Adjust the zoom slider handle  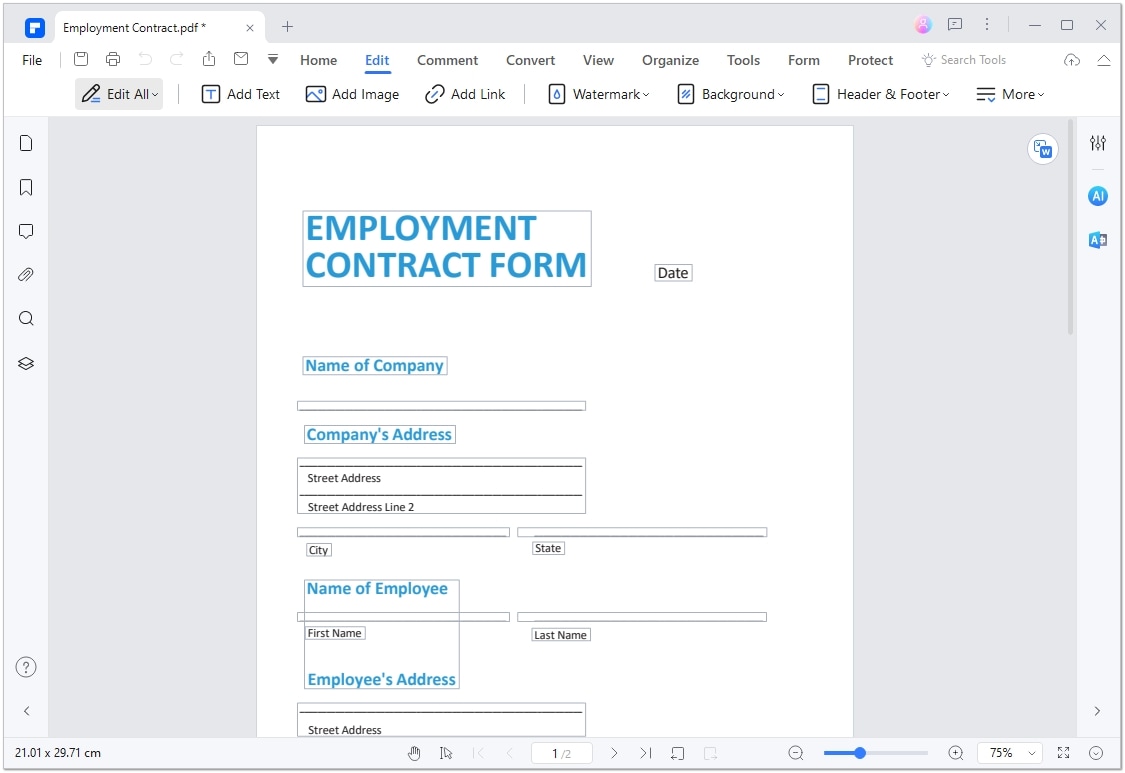(x=860, y=753)
